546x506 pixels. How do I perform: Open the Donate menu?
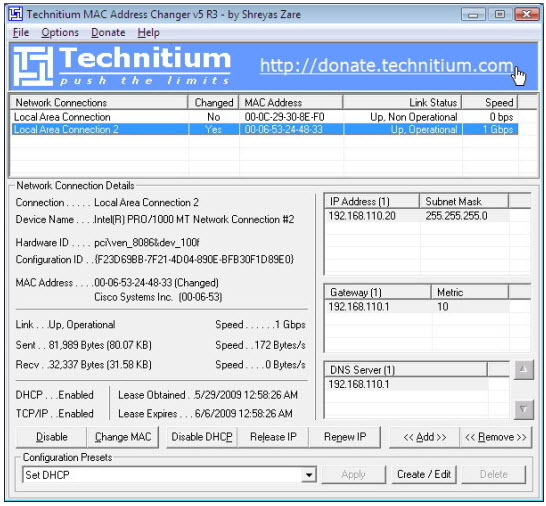108,32
